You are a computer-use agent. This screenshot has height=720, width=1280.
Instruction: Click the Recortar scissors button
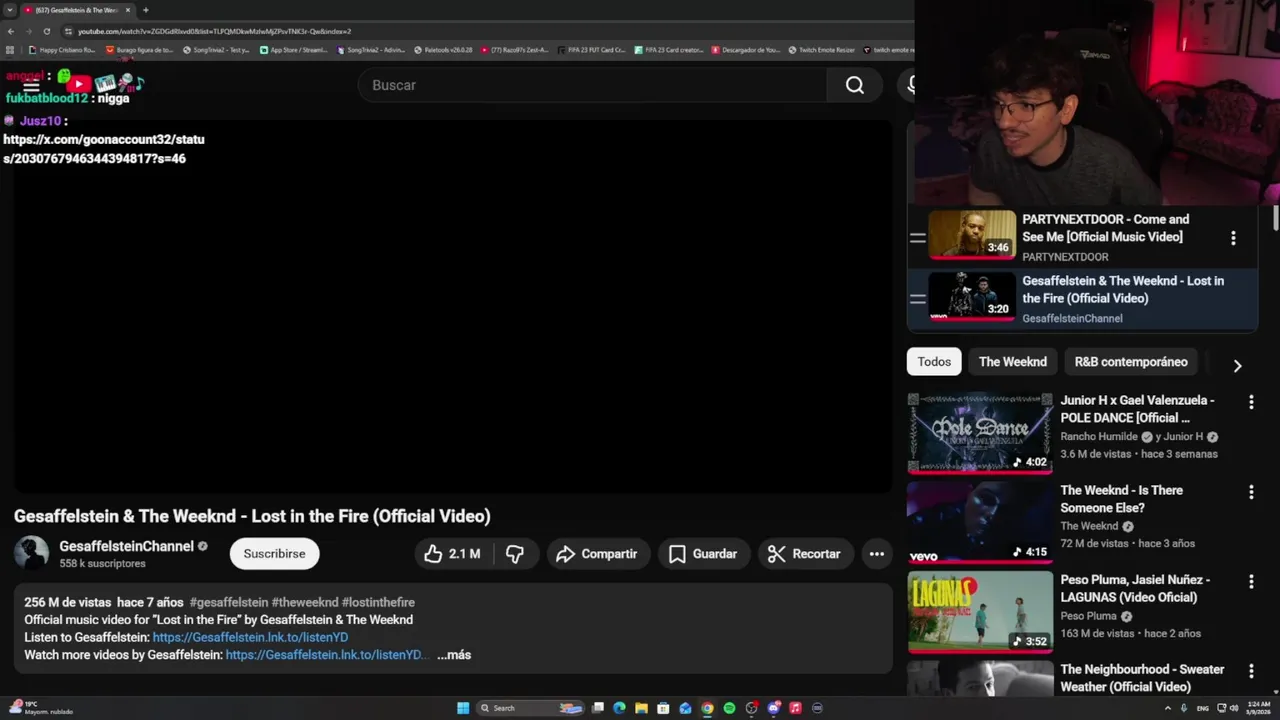[804, 554]
